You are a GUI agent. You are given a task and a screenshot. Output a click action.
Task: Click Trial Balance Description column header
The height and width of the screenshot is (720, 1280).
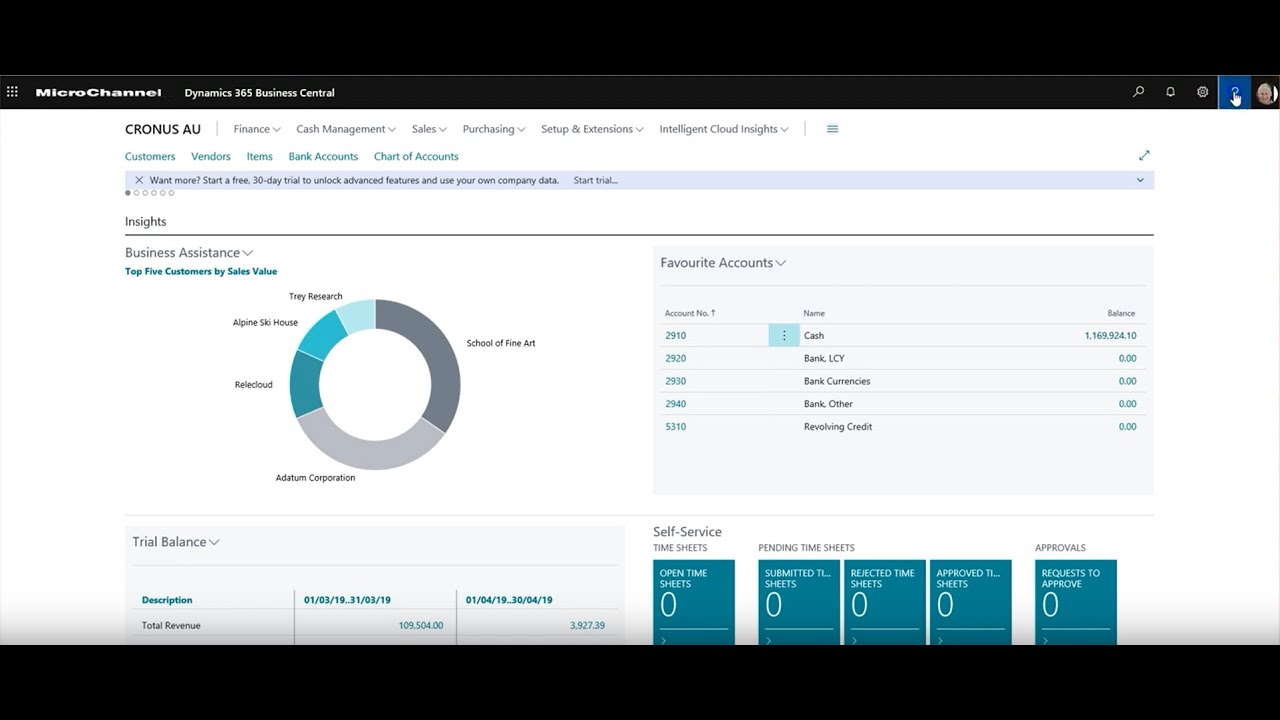(167, 600)
